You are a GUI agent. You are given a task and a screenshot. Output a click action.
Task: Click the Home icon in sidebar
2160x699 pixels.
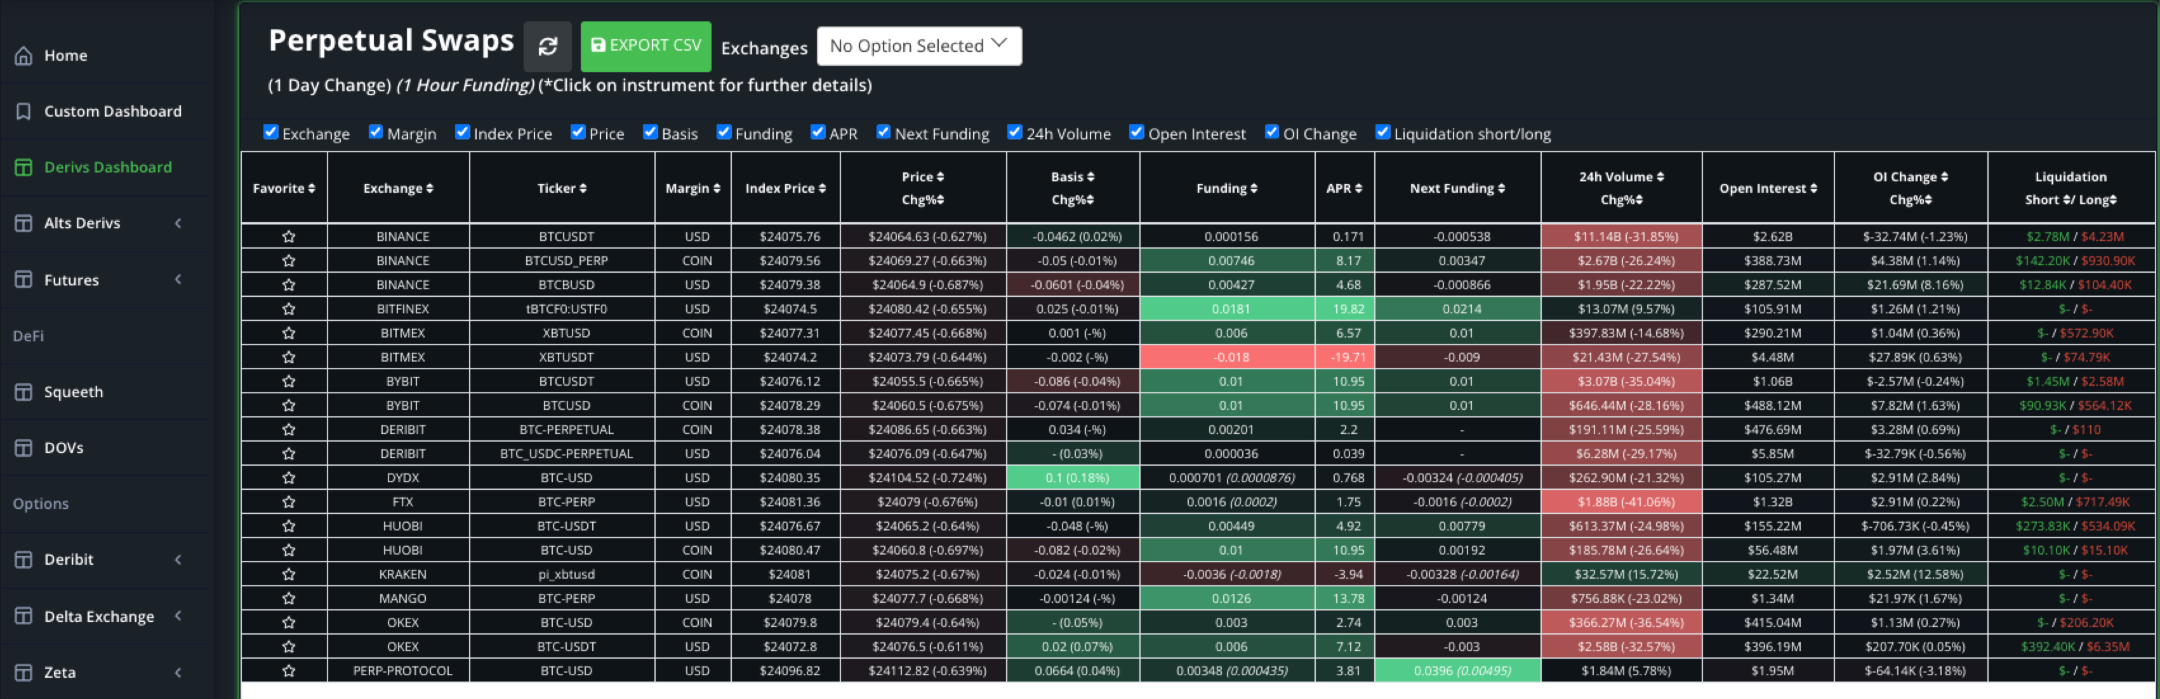tap(24, 56)
